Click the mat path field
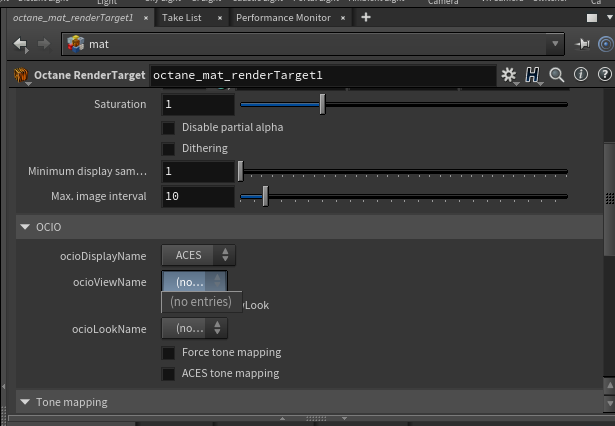The image size is (615, 426). [x=313, y=44]
